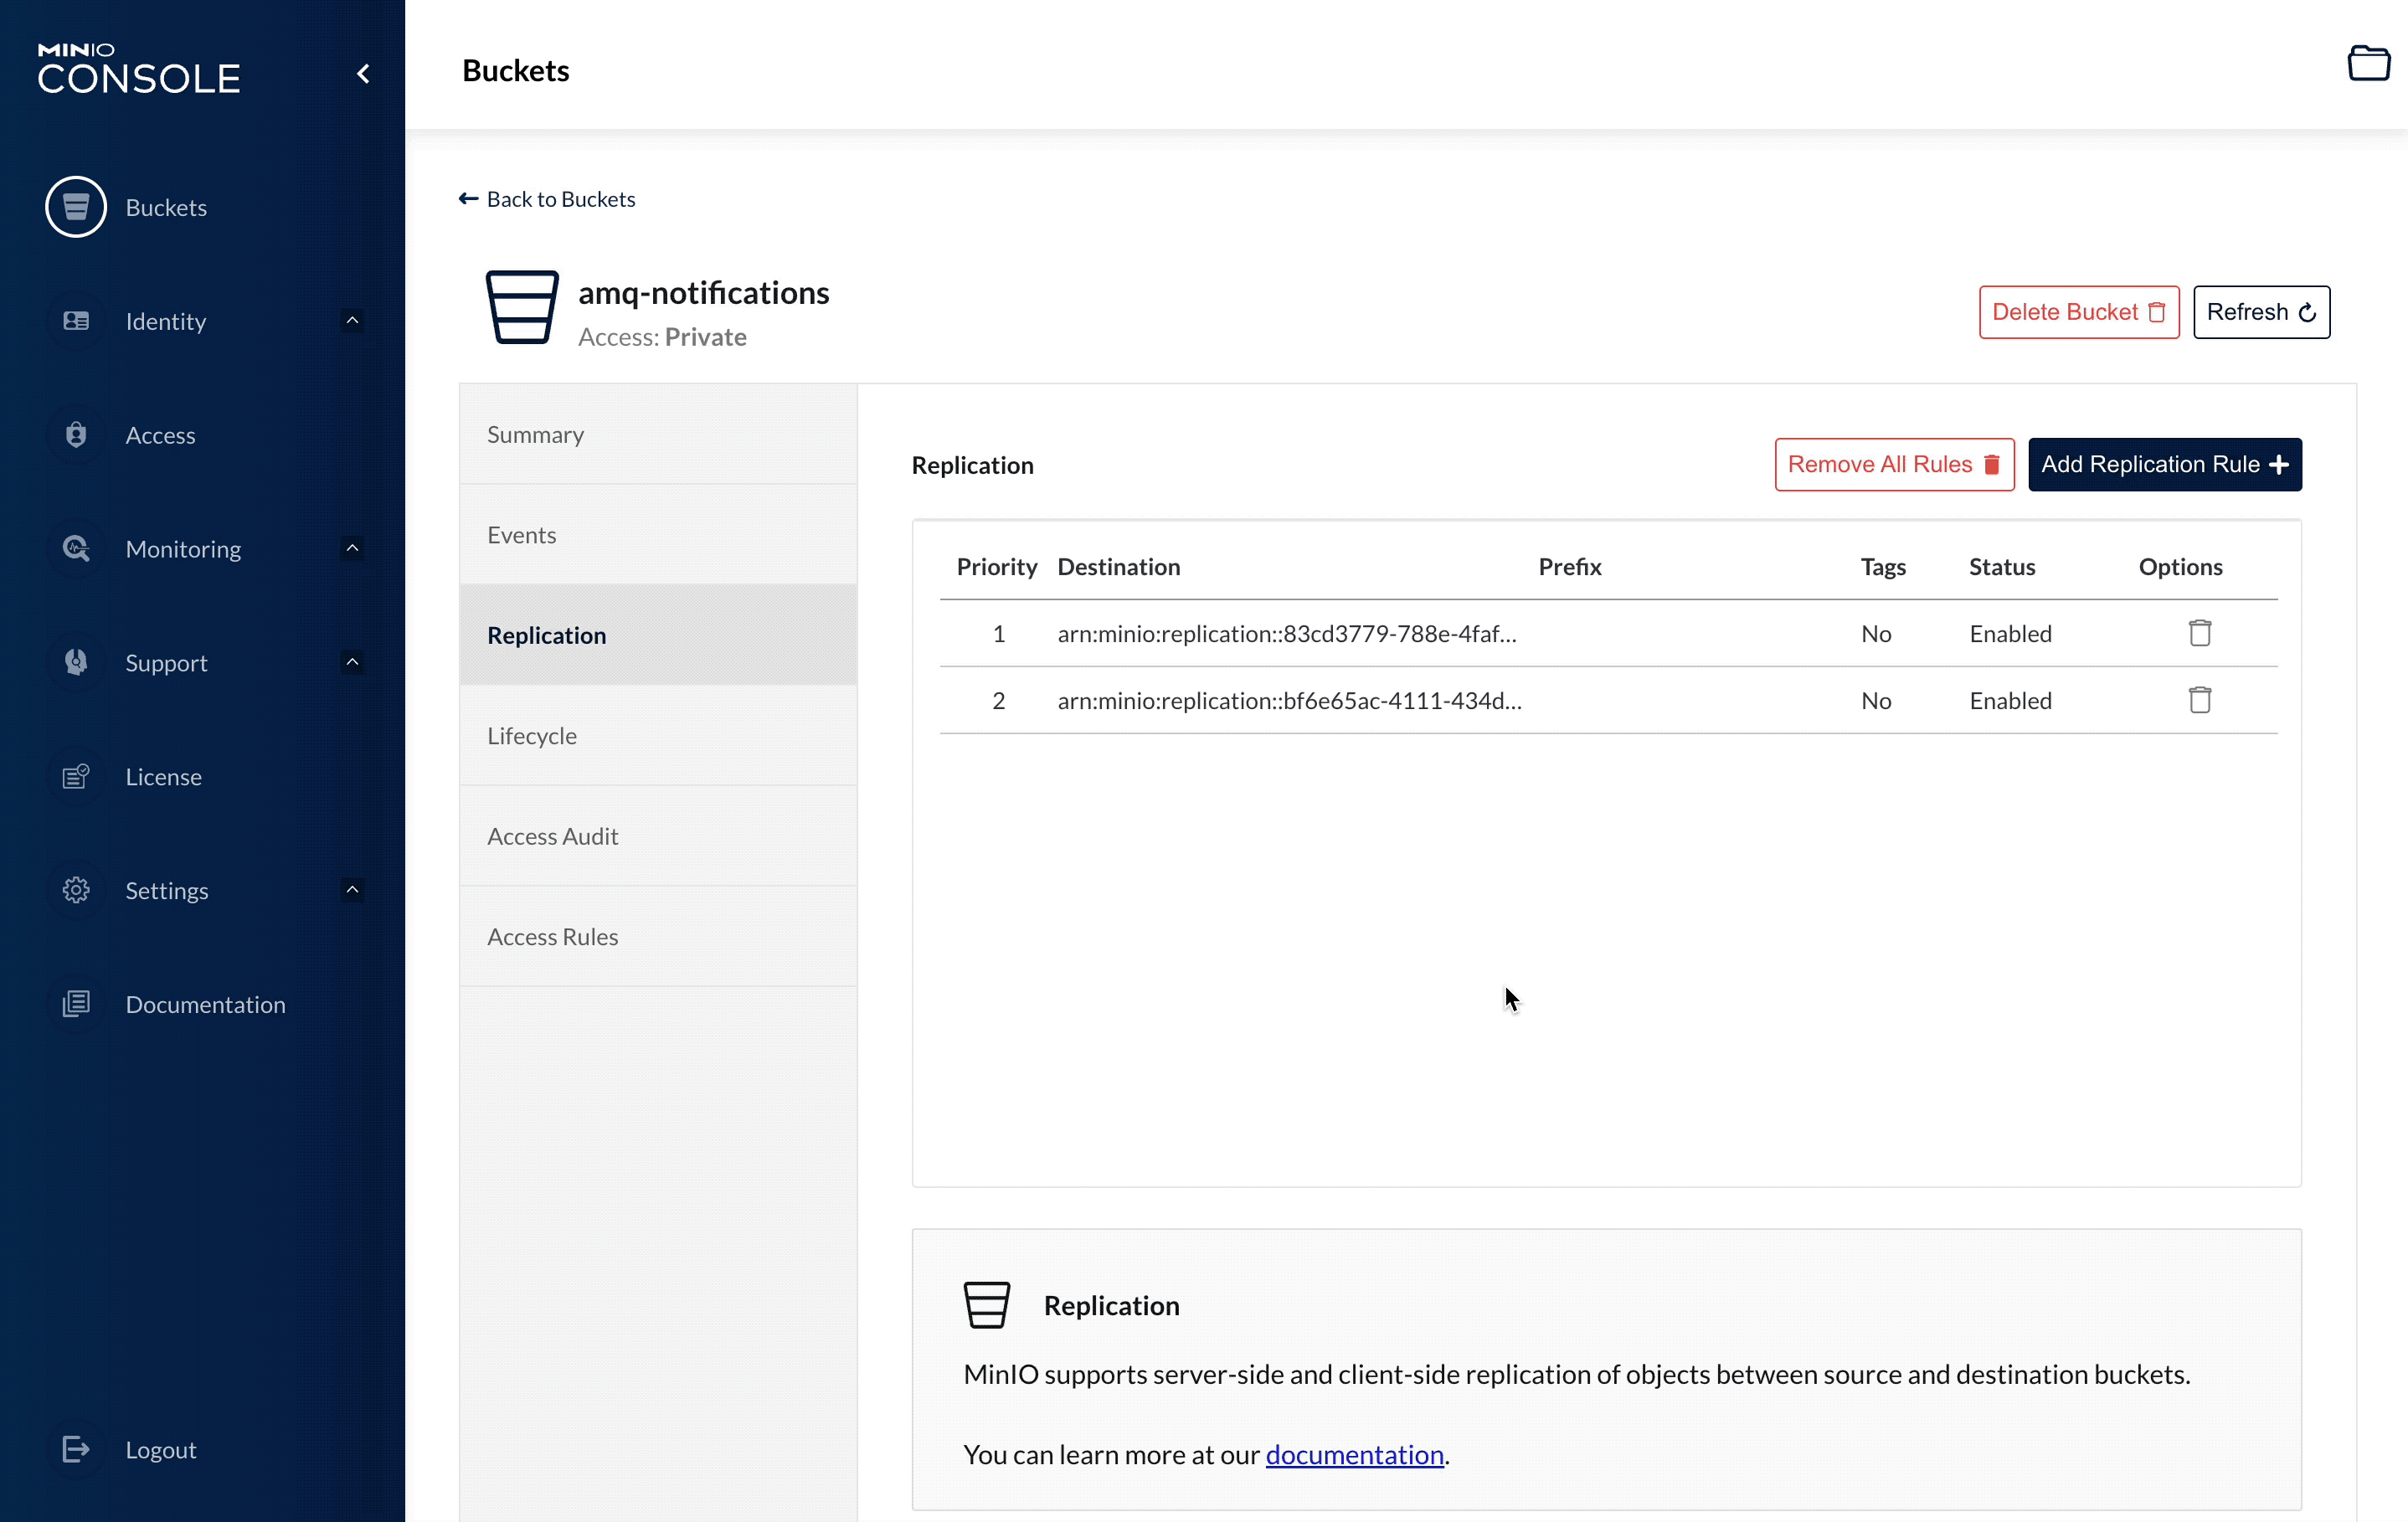The height and width of the screenshot is (1522, 2408).
Task: Click Add Replication Rule button
Action: pos(2164,465)
